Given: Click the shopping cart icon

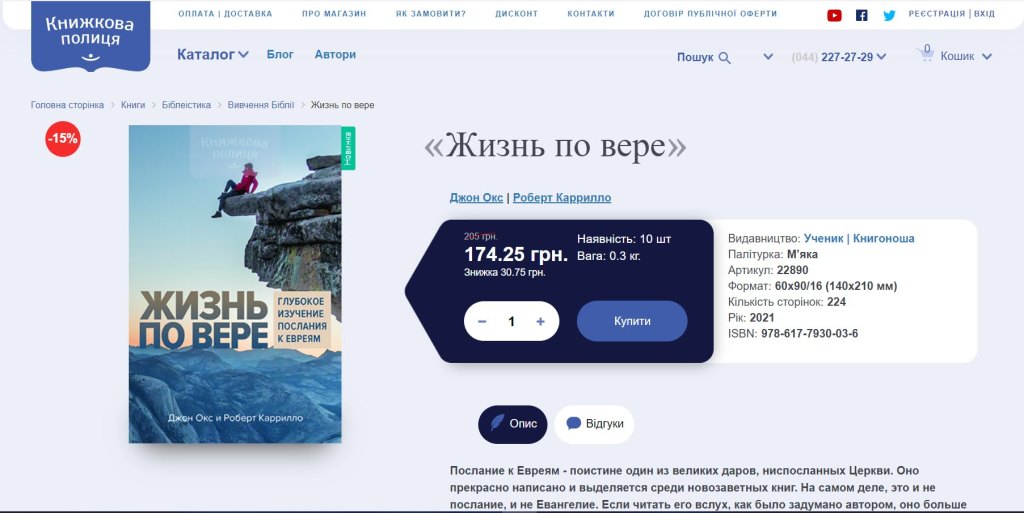Looking at the screenshot, I should point(925,55).
